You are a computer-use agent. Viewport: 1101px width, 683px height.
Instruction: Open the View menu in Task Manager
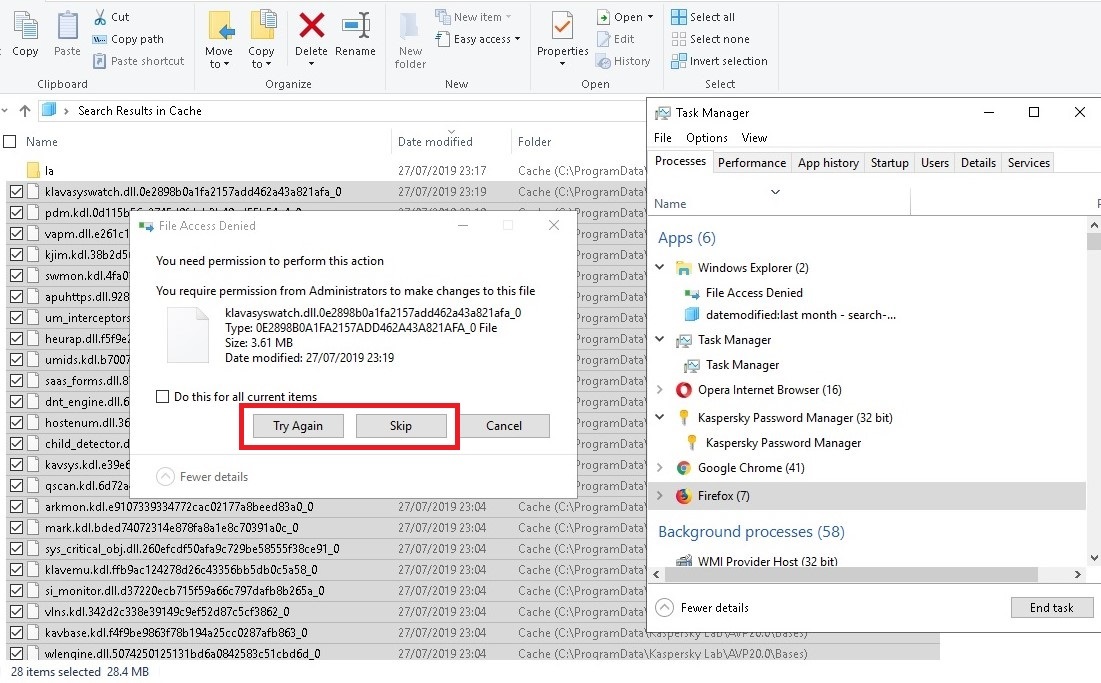pyautogui.click(x=754, y=138)
